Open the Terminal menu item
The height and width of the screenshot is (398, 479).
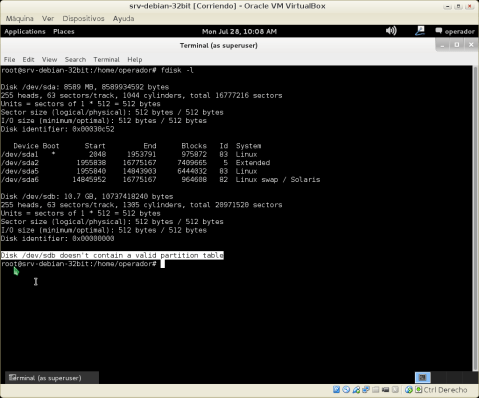tap(106, 59)
